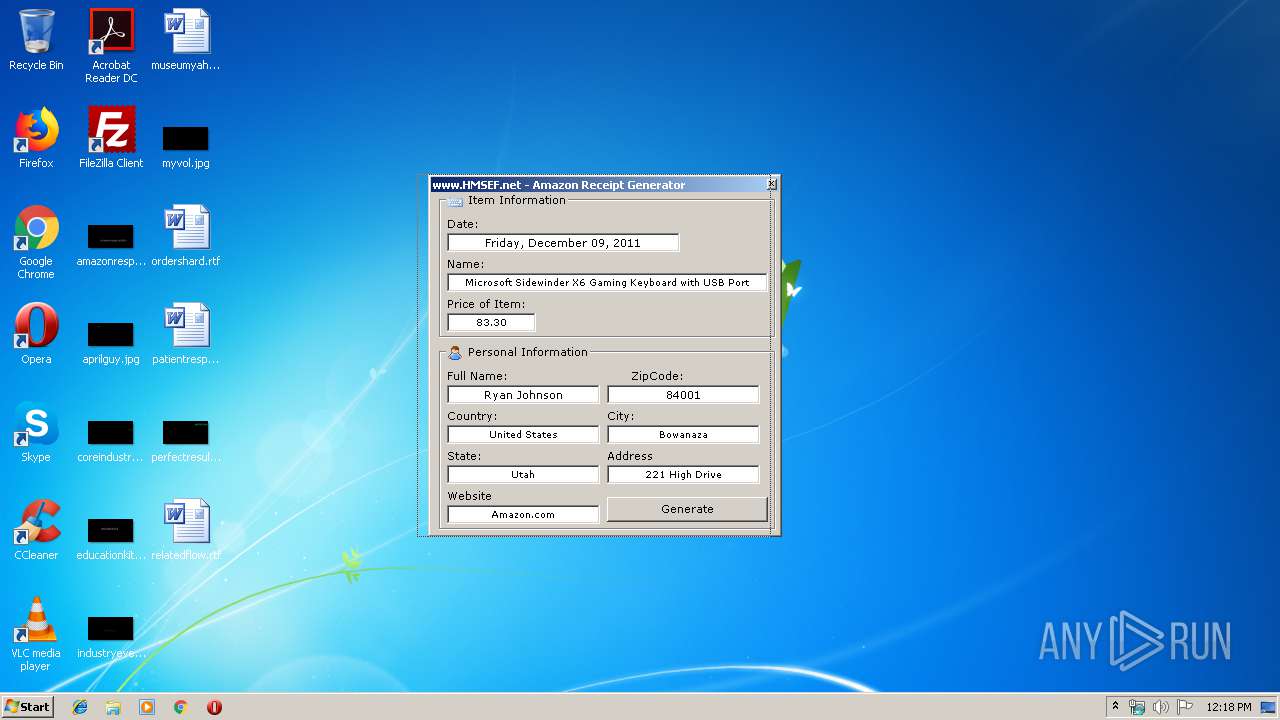
Task: Click the 12:18 PM system clock
Action: pos(1229,707)
